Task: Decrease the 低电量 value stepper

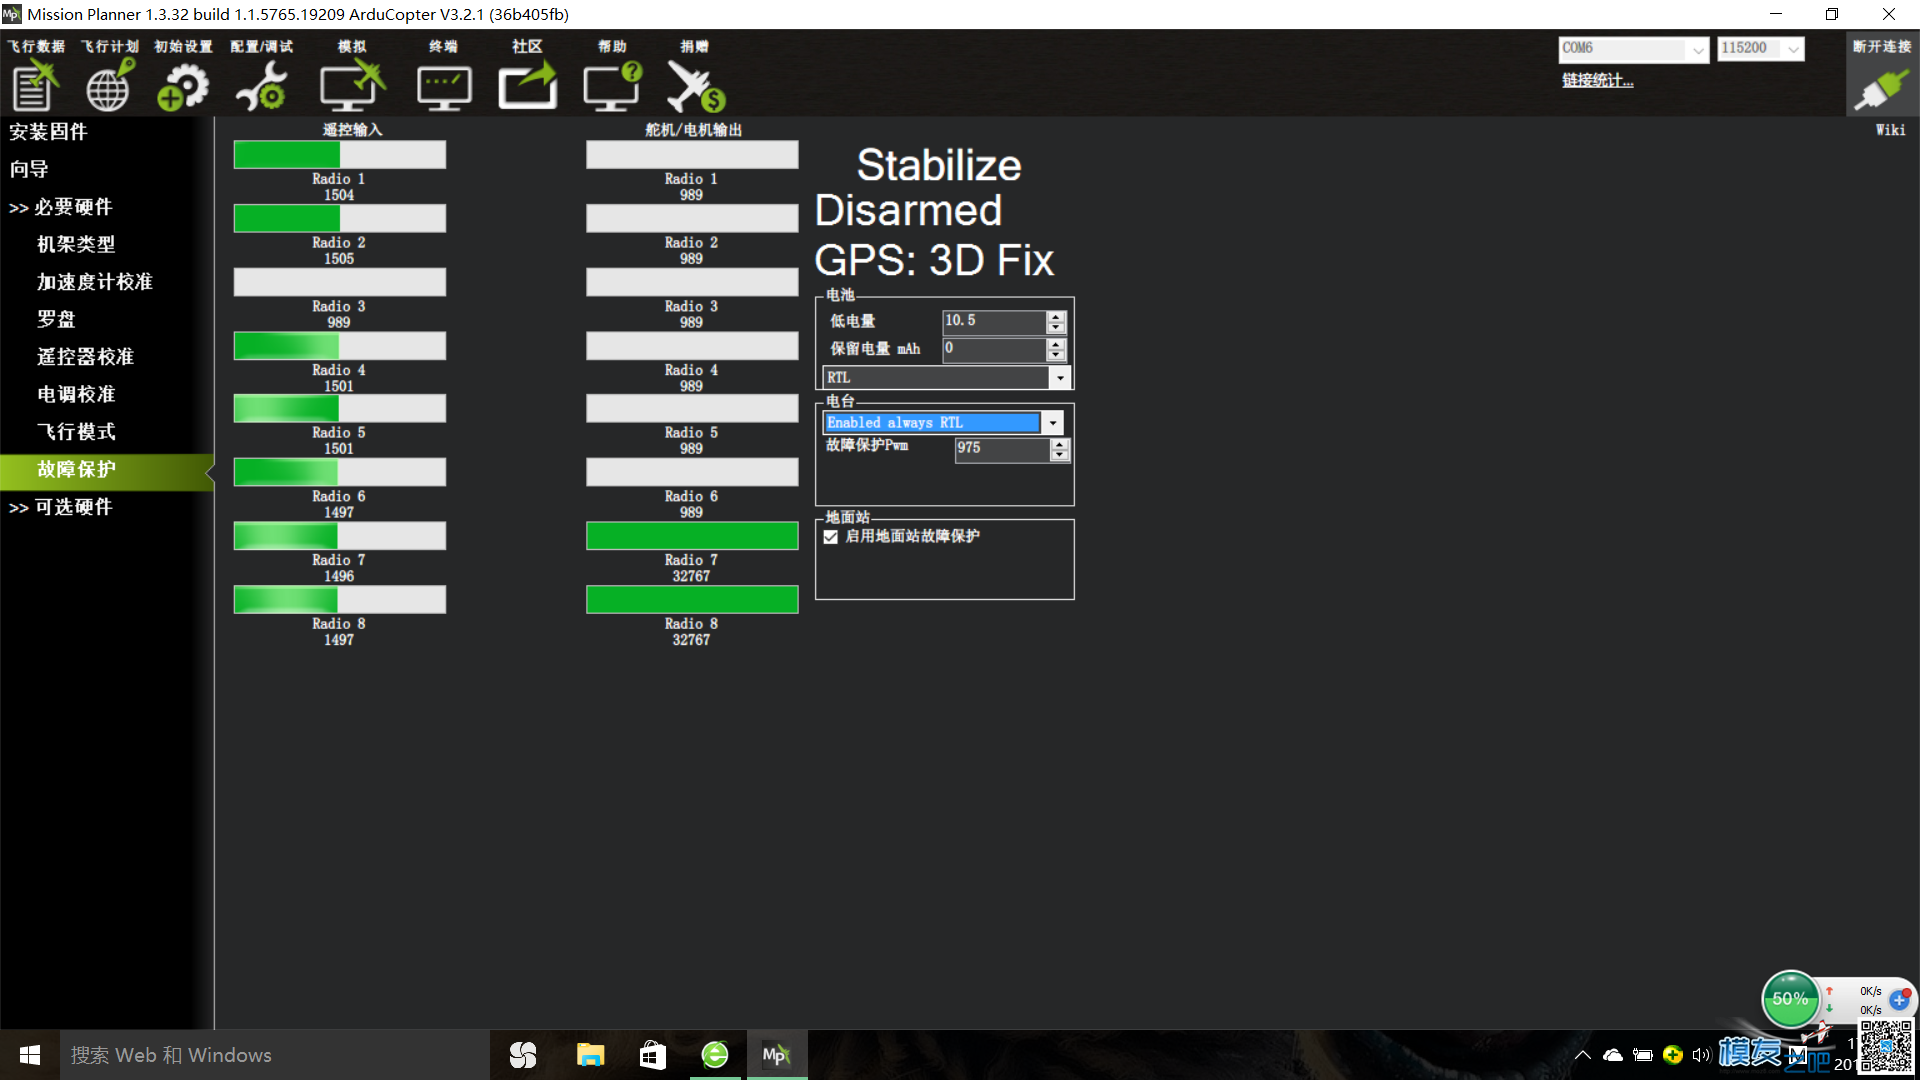Action: pos(1056,327)
